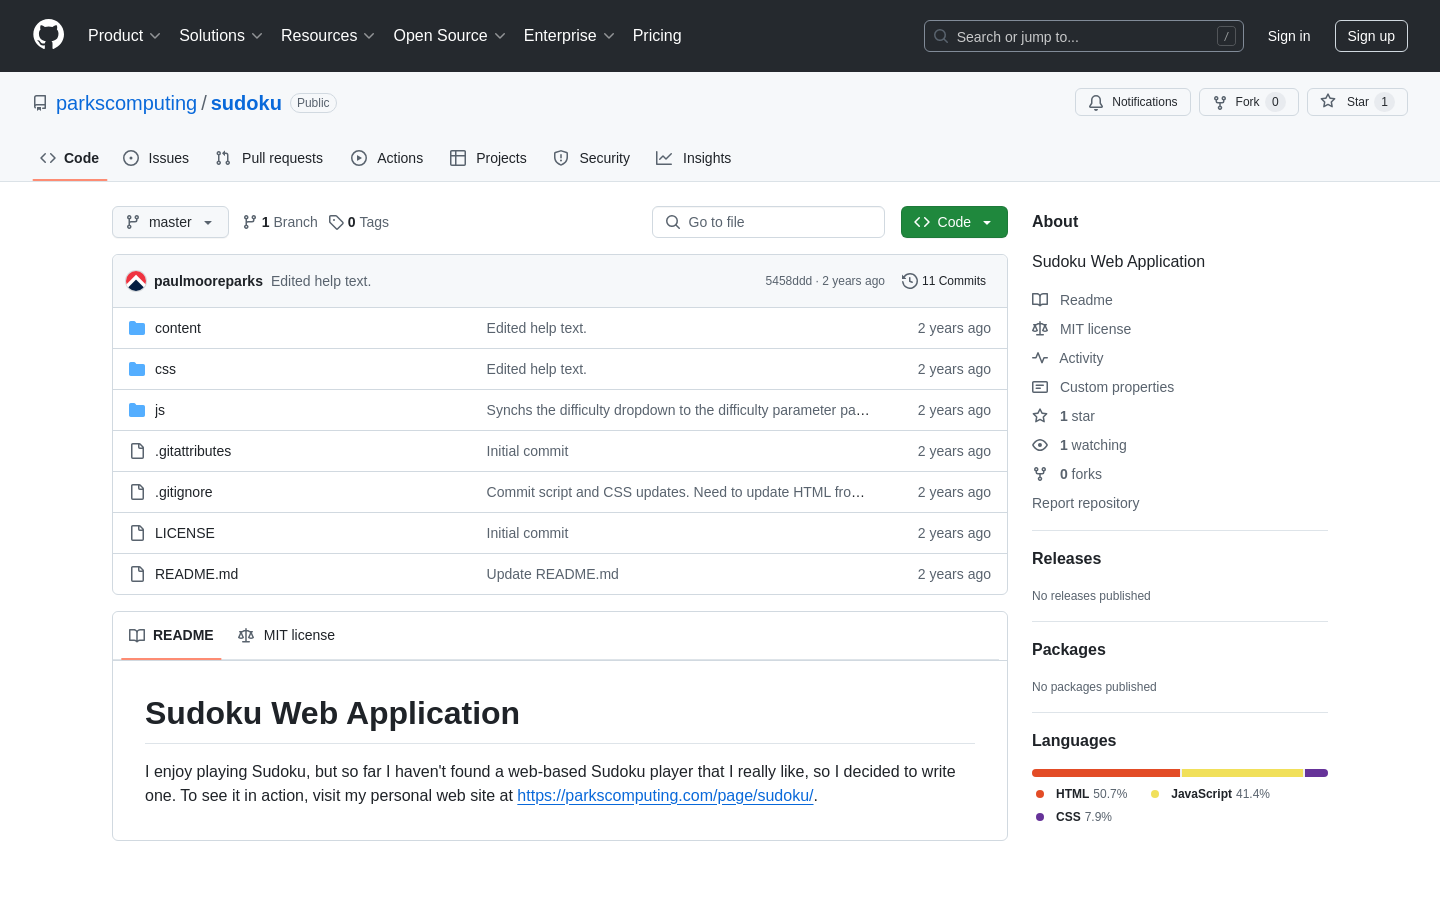Click the README.md file icon
The height and width of the screenshot is (900, 1440).
click(x=137, y=574)
